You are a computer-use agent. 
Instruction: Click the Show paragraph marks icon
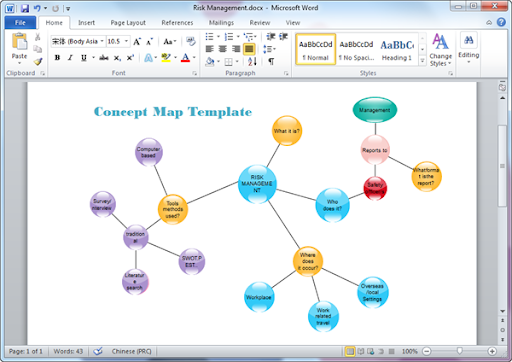click(x=271, y=61)
